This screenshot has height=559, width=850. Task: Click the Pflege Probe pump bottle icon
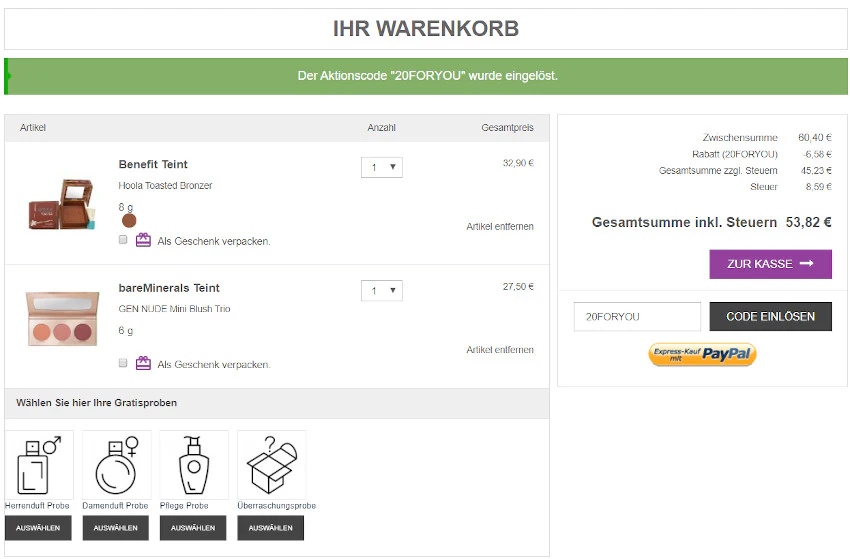click(x=194, y=465)
